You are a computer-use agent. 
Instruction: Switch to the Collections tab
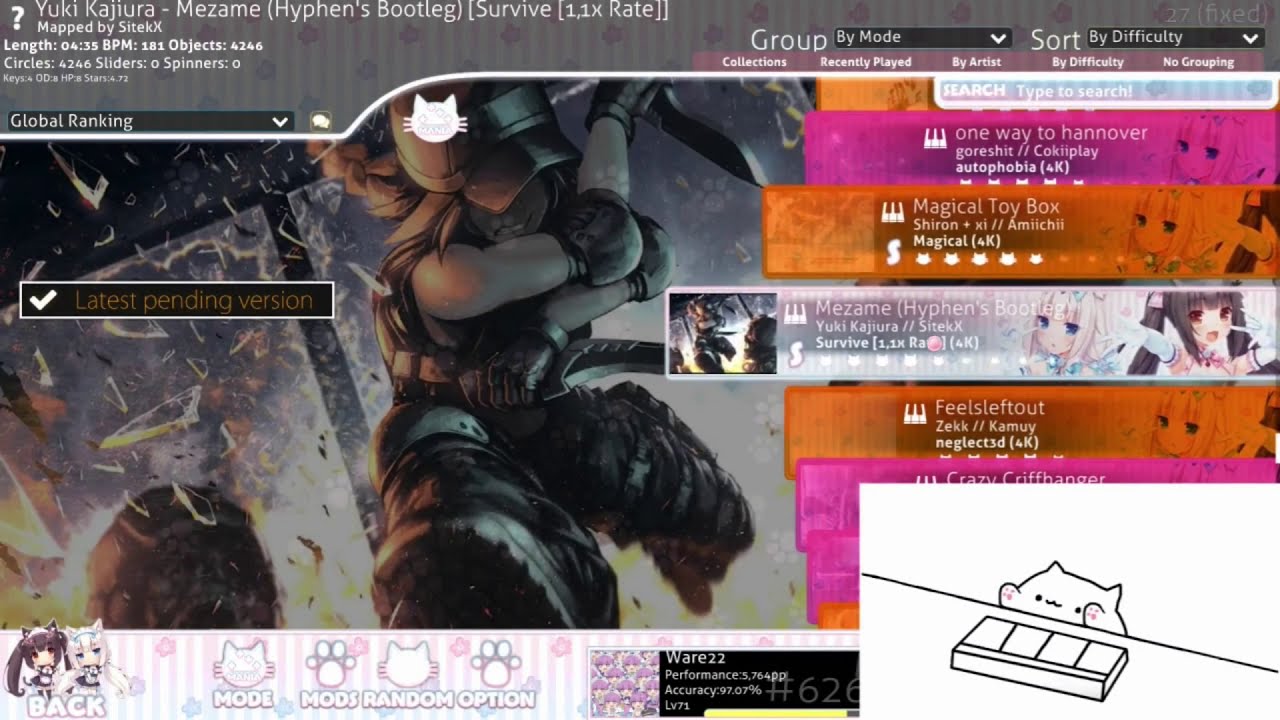point(754,62)
